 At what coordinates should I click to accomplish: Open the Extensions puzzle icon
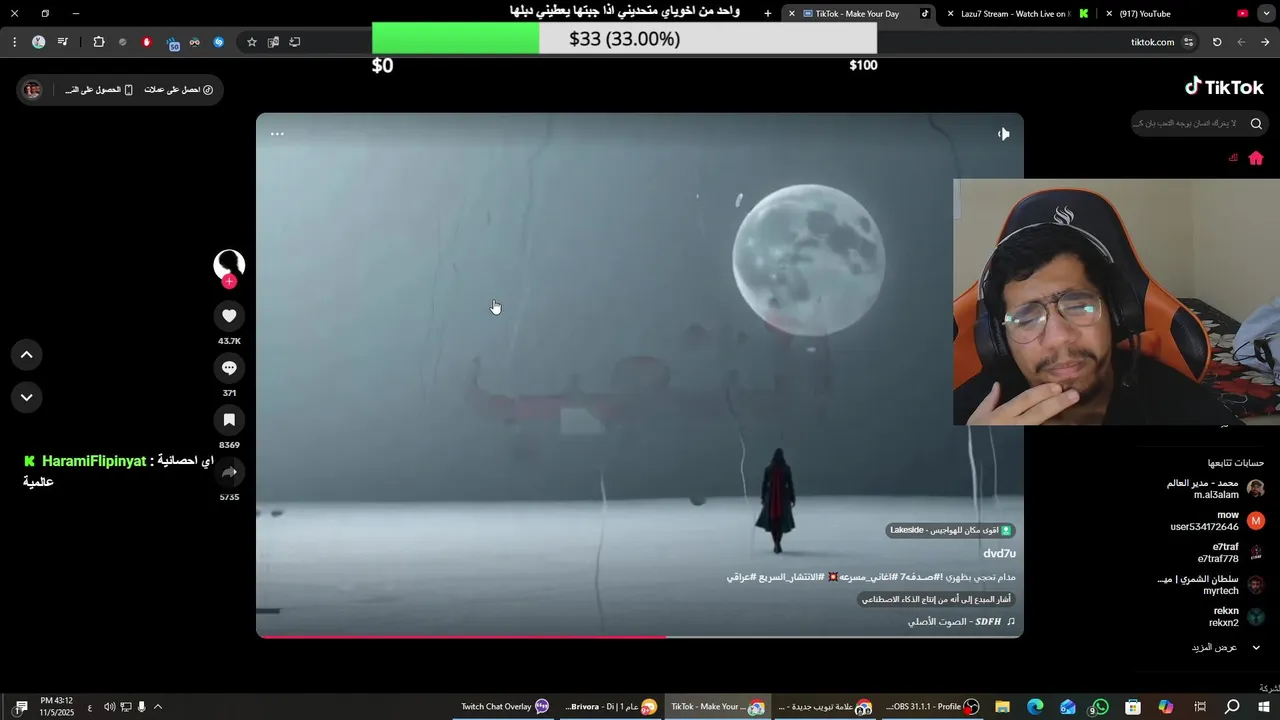pos(98,42)
